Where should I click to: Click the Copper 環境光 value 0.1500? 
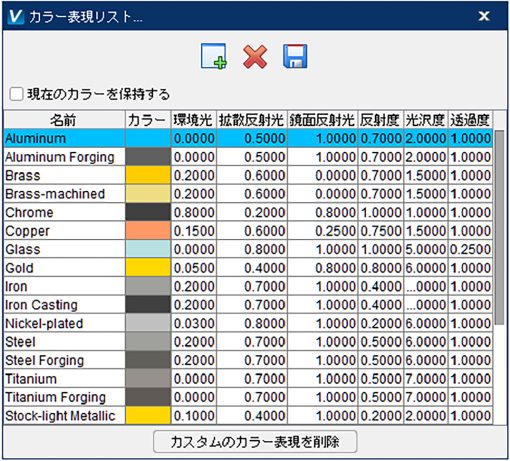(194, 231)
